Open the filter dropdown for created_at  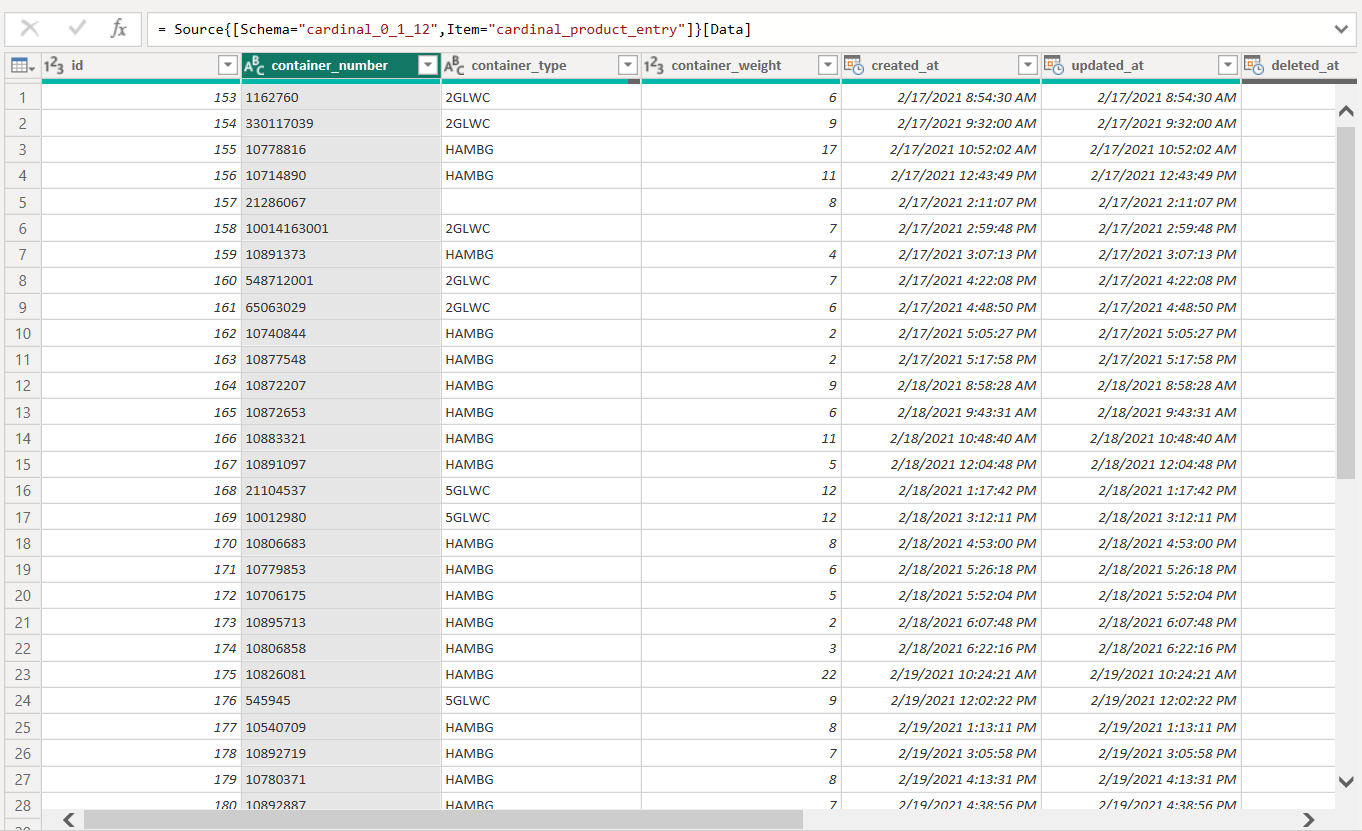point(1028,66)
